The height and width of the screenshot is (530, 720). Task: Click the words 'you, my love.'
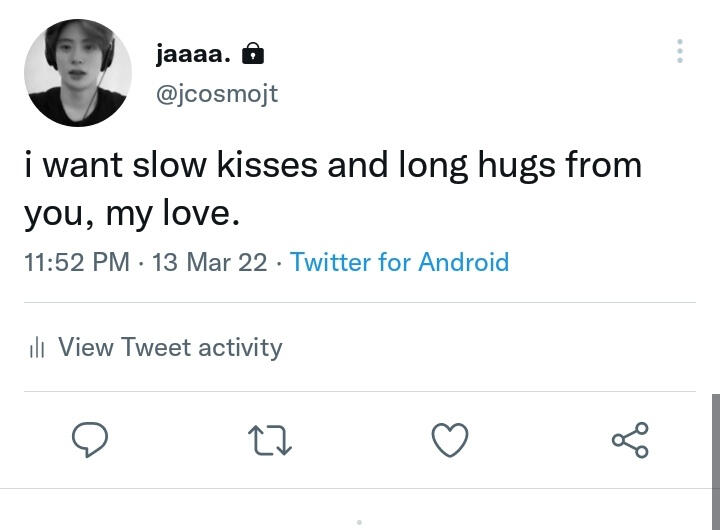point(133,212)
